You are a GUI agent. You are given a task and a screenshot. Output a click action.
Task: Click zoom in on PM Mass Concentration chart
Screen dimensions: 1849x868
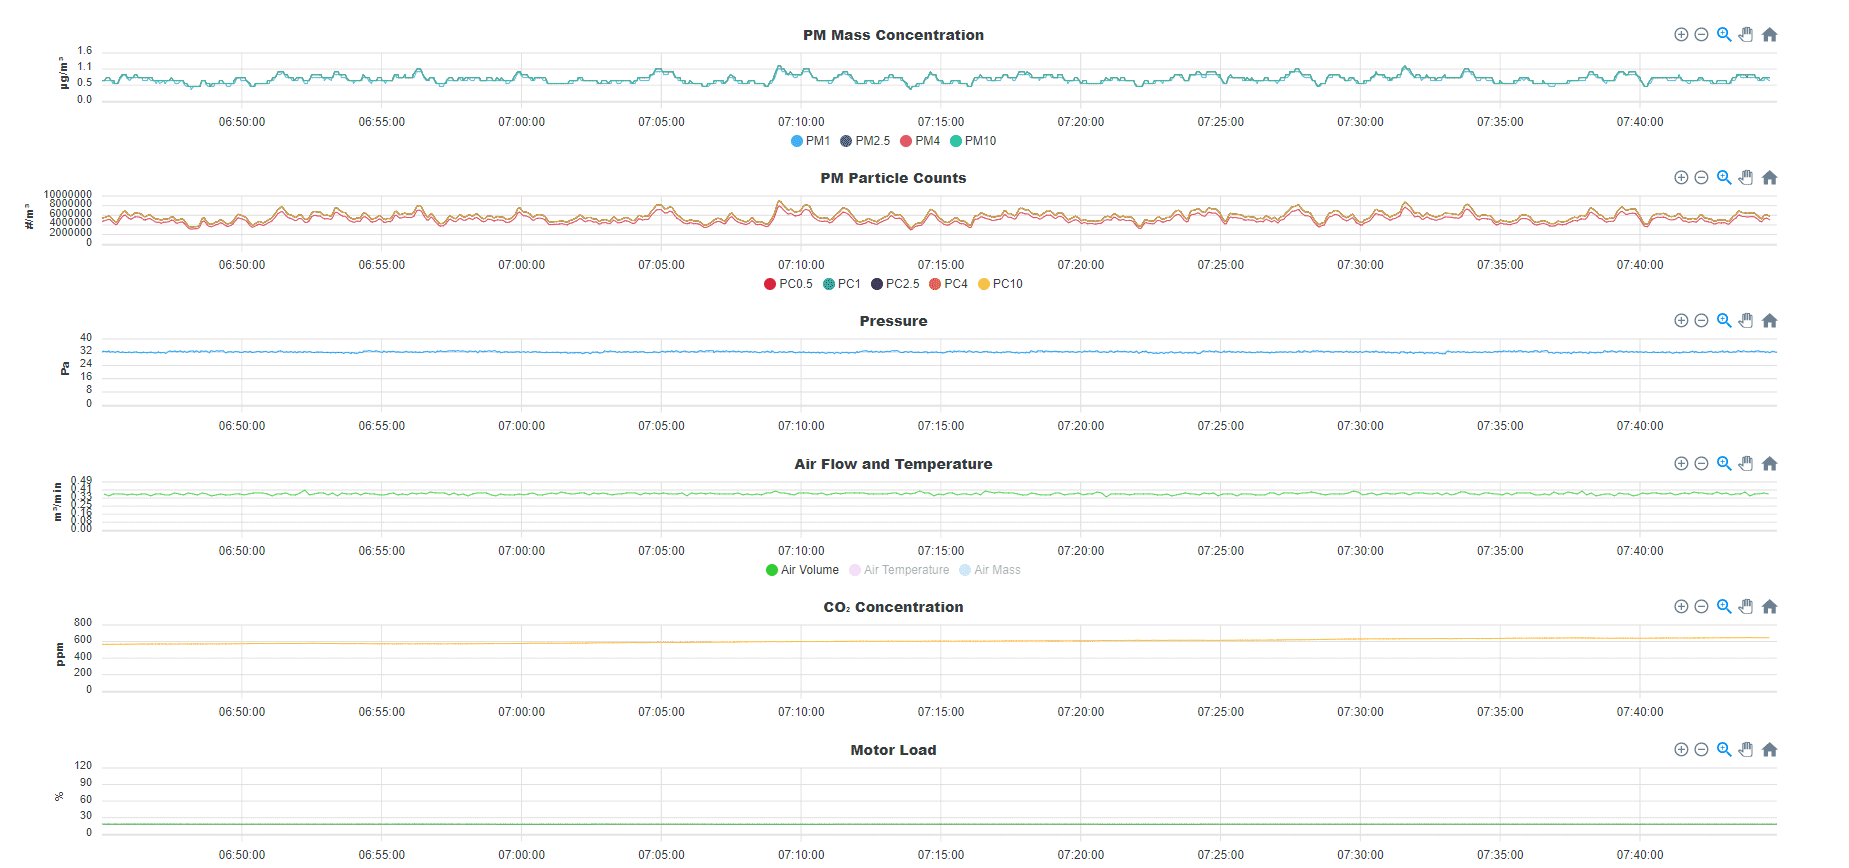(x=1681, y=35)
